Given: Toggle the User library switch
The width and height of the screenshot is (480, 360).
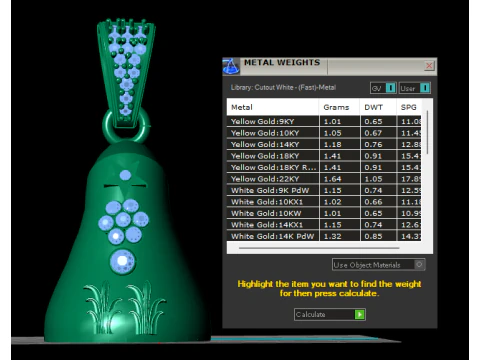Looking at the screenshot, I should coord(414,88).
